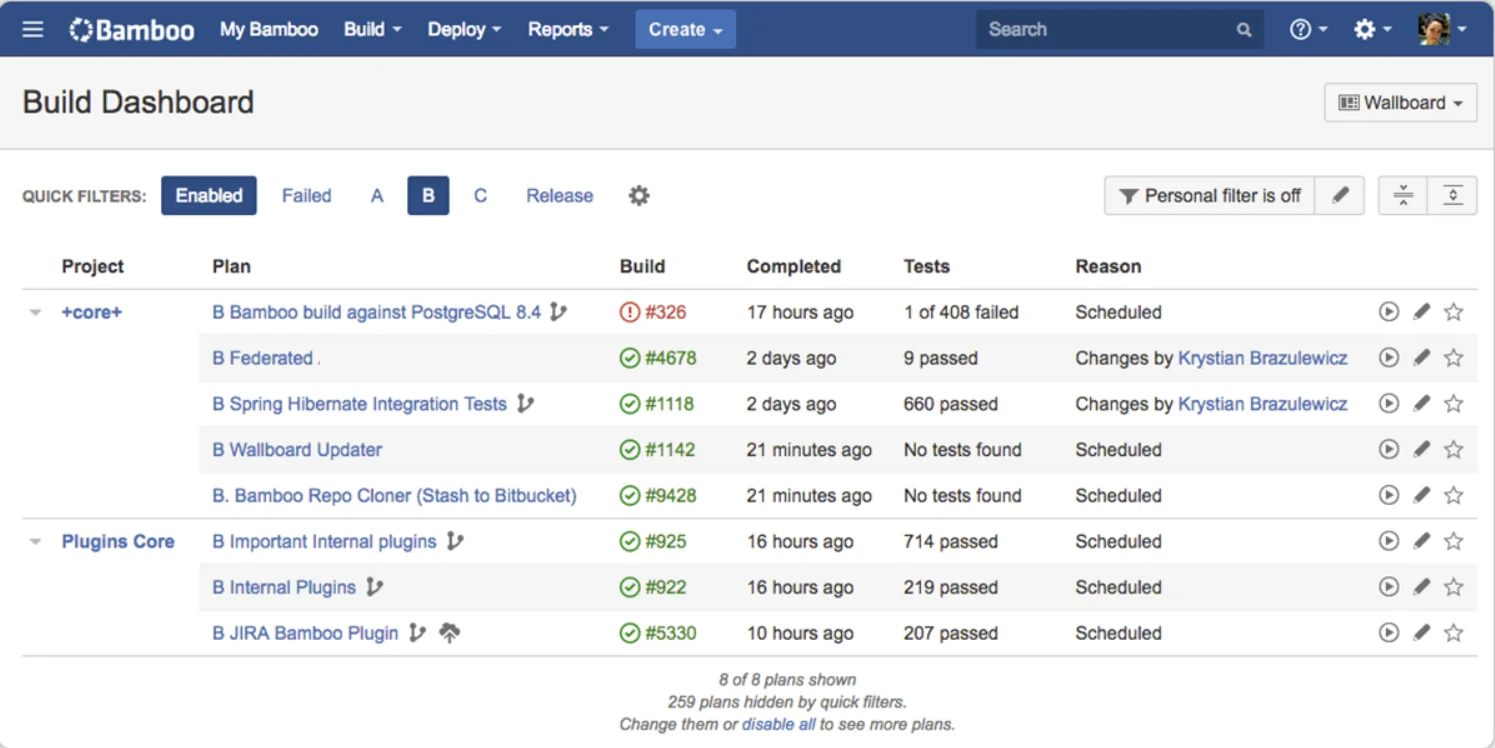The width and height of the screenshot is (1495, 748).
Task: Run the B Spring Hibernate Integration Tests plan
Action: click(1389, 404)
